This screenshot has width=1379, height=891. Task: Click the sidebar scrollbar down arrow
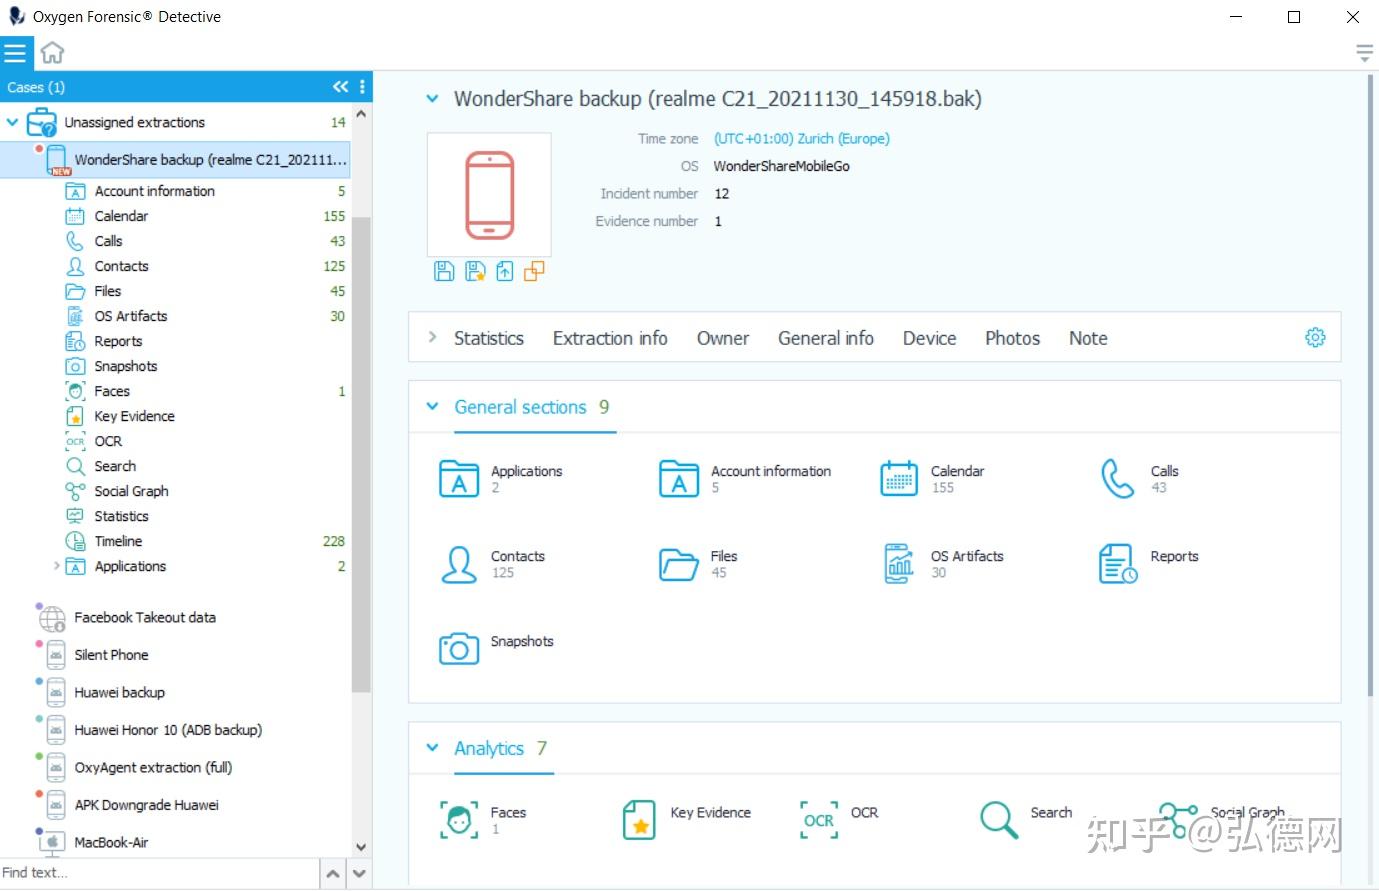pos(361,847)
